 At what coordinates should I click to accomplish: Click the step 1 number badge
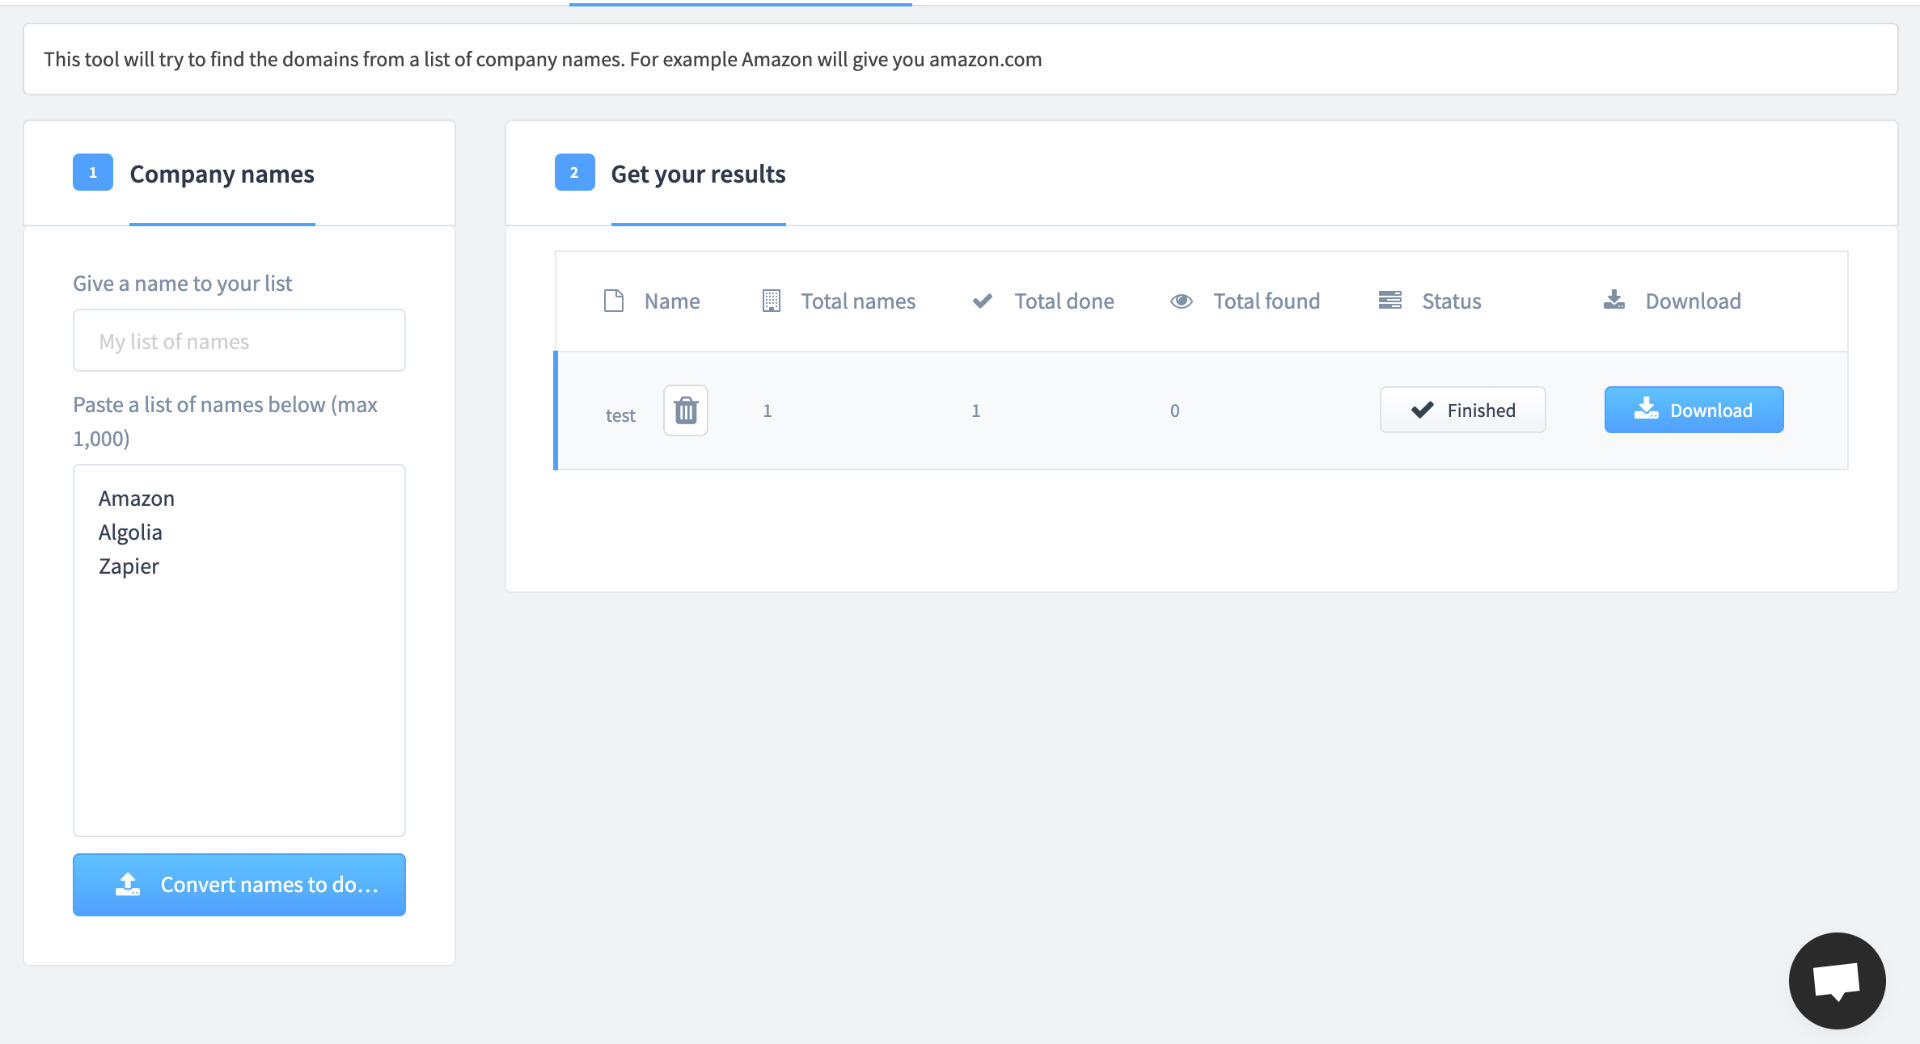[x=93, y=173]
